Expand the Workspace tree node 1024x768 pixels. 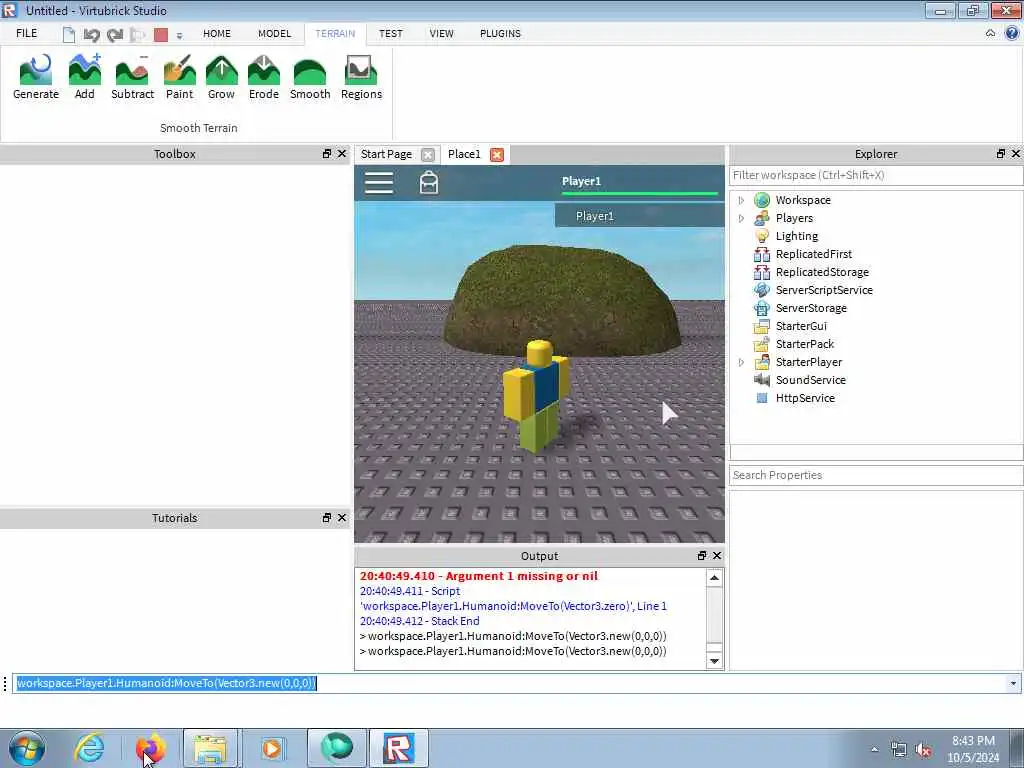[741, 200]
